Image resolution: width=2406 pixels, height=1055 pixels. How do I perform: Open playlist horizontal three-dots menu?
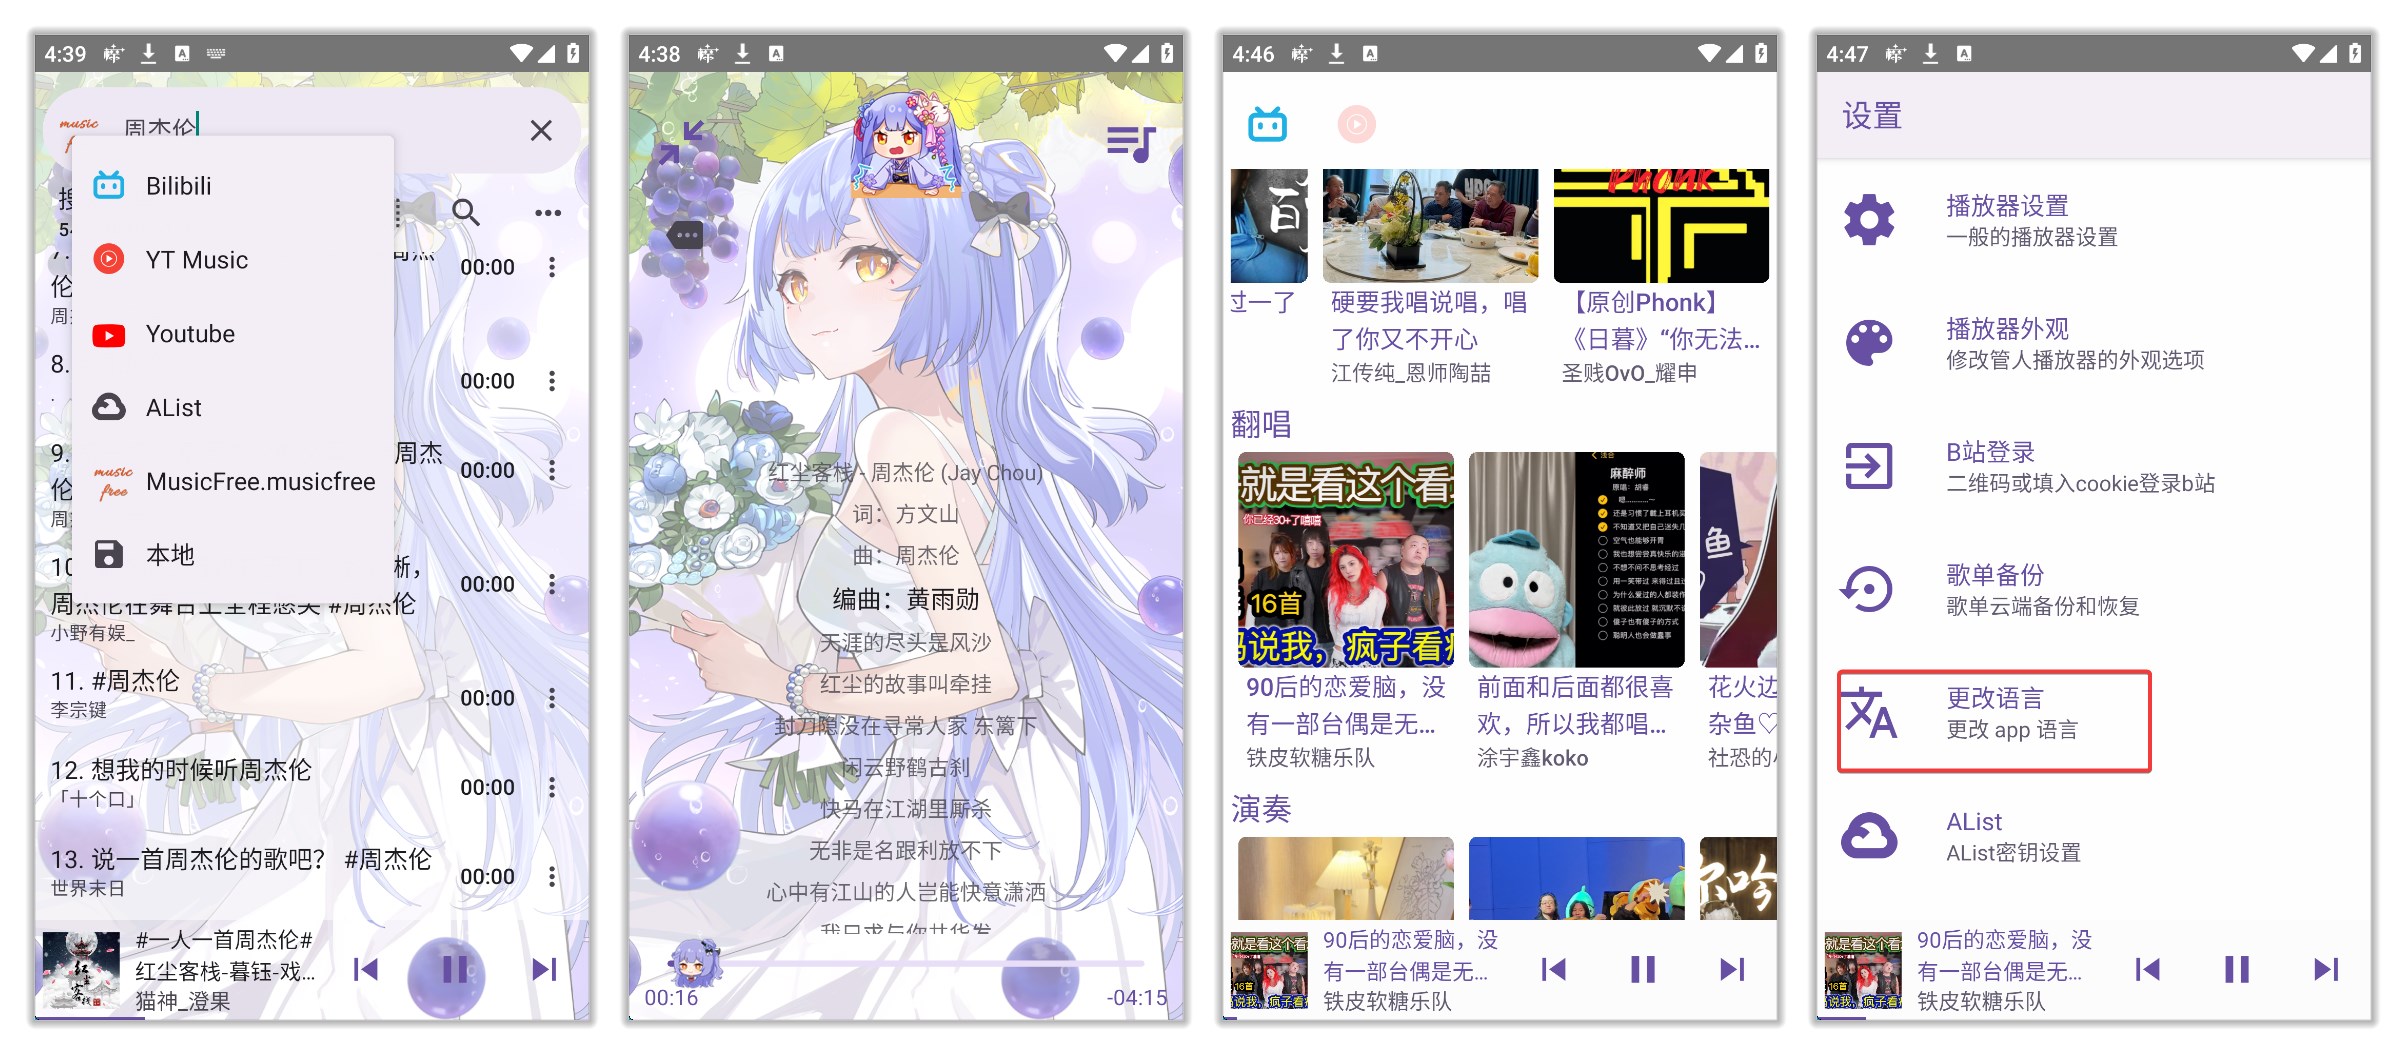[x=548, y=212]
